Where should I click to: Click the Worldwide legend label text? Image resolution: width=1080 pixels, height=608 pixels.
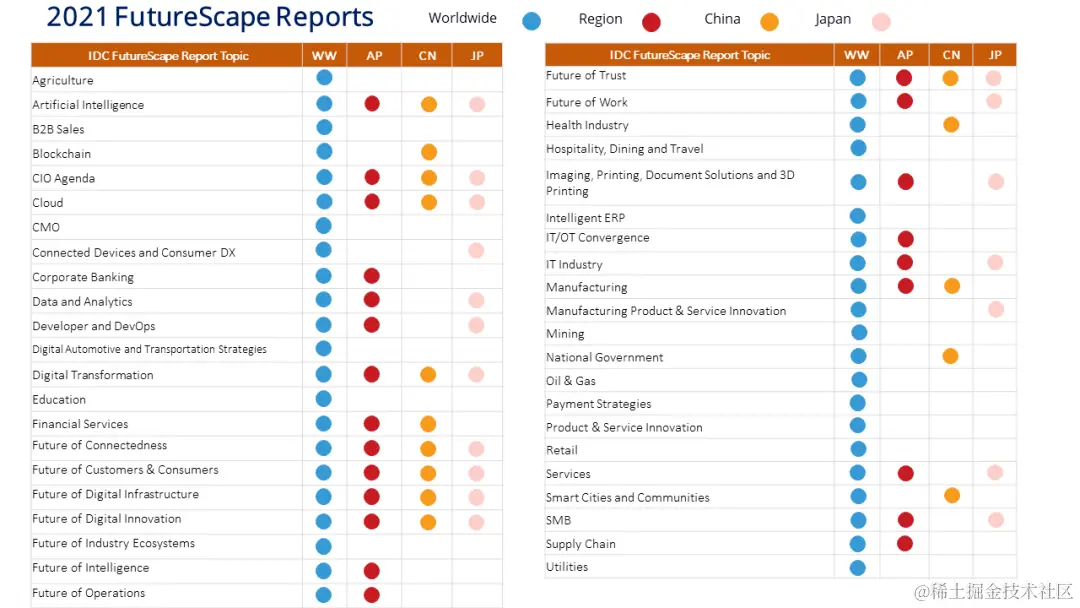[x=462, y=18]
